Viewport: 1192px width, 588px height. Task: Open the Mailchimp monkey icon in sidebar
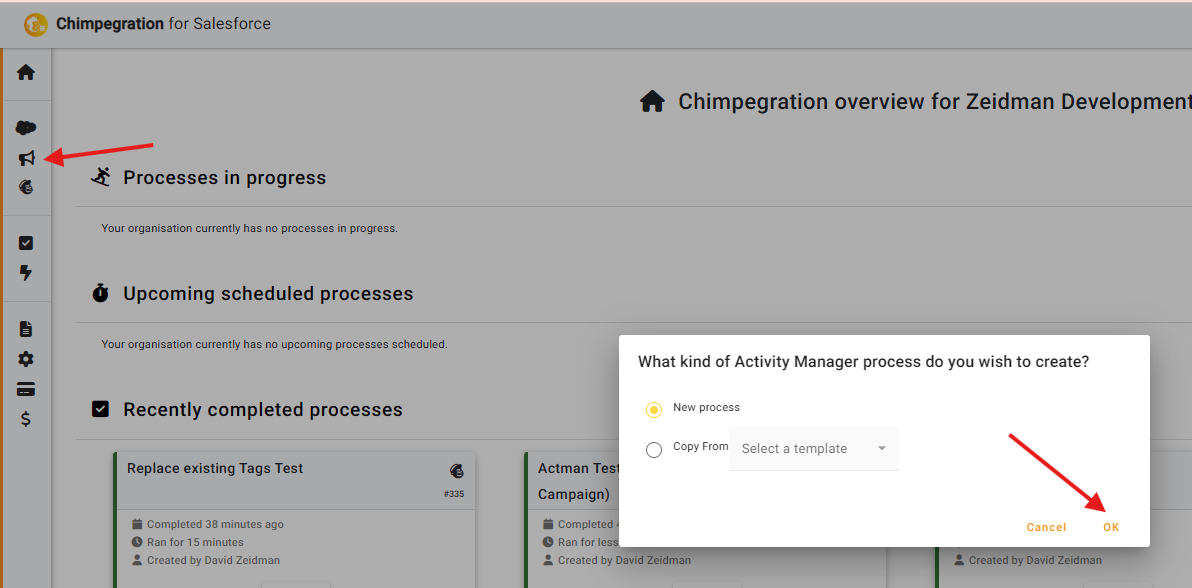coord(26,186)
